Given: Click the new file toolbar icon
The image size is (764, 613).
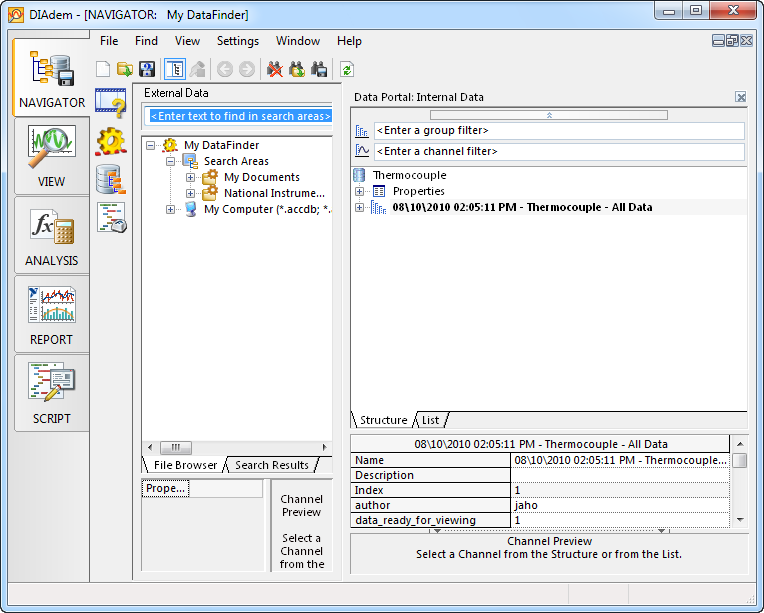Looking at the screenshot, I should tap(103, 69).
